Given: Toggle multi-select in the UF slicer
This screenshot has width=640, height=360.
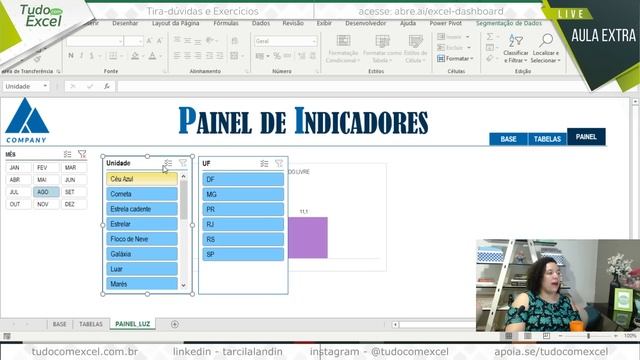Looking at the screenshot, I should tap(264, 164).
